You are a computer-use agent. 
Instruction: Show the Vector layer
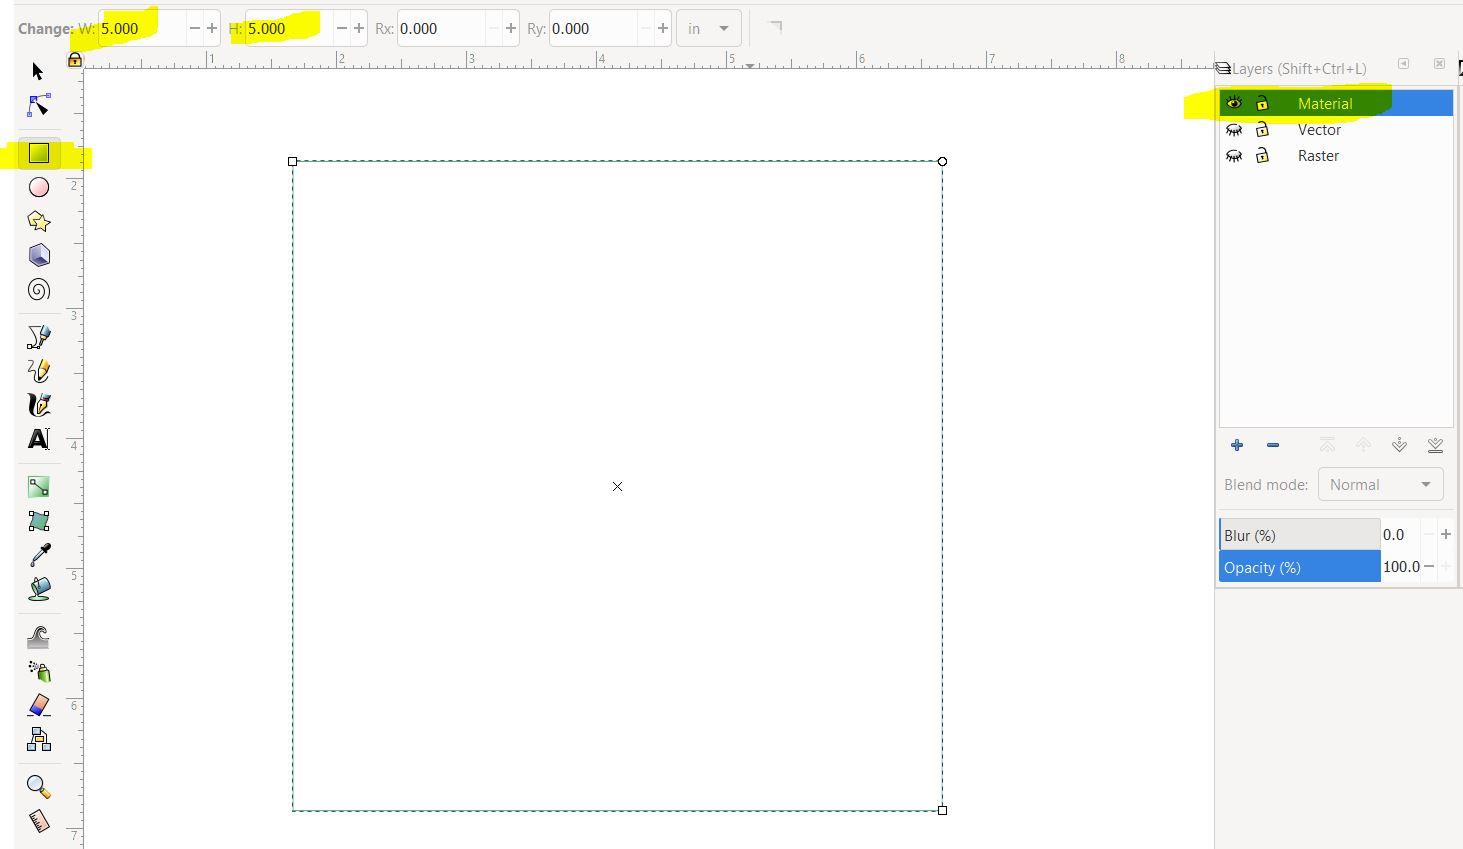coord(1234,130)
